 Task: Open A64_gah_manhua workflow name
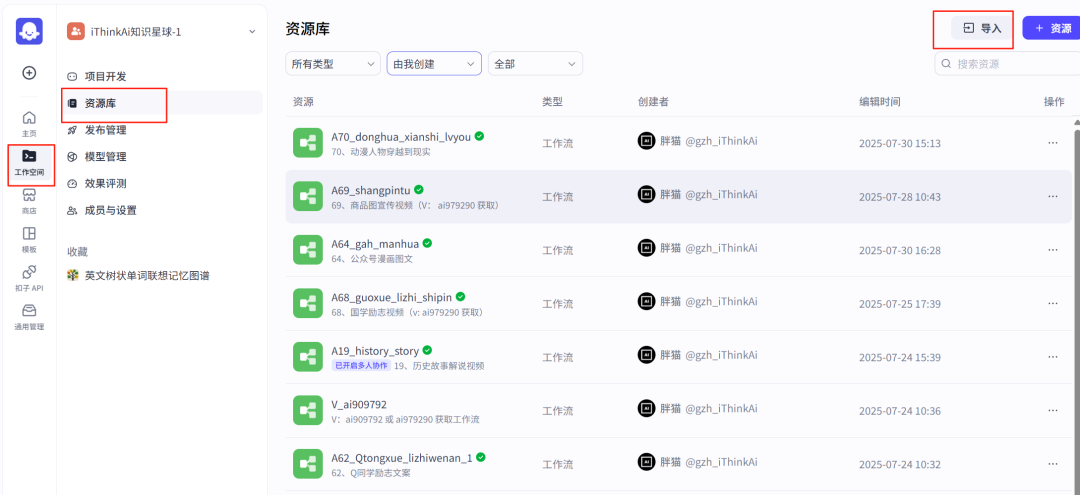pyautogui.click(x=375, y=244)
